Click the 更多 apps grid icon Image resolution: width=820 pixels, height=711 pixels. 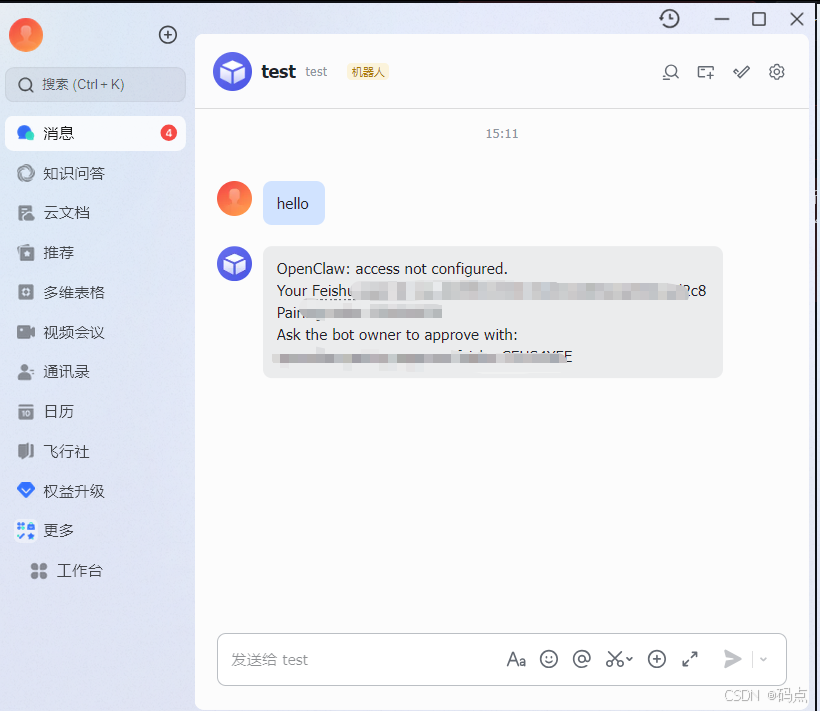click(26, 531)
